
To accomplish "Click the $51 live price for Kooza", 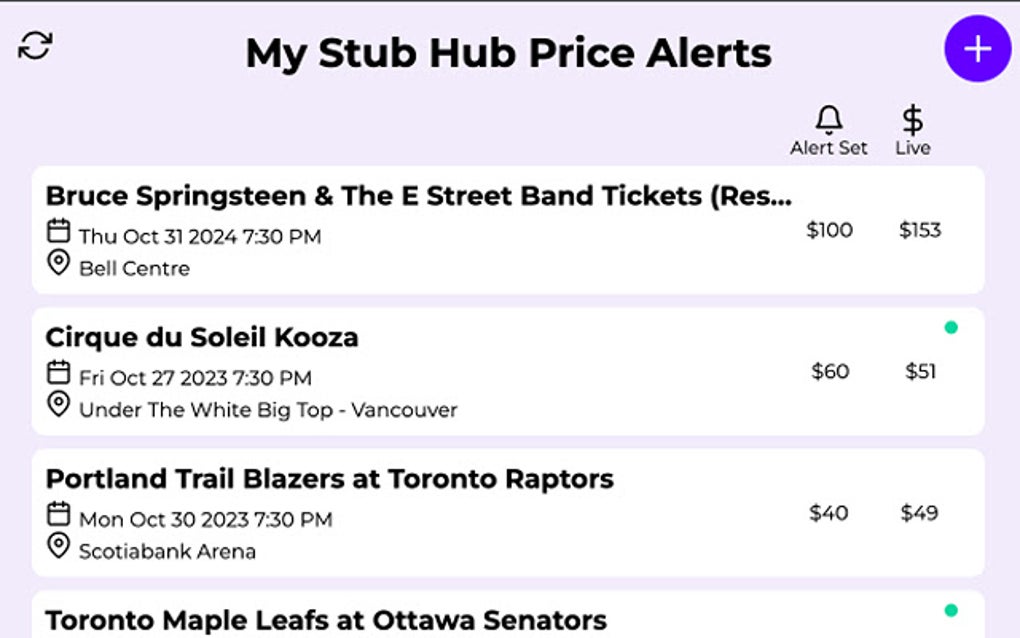I will click(923, 371).
